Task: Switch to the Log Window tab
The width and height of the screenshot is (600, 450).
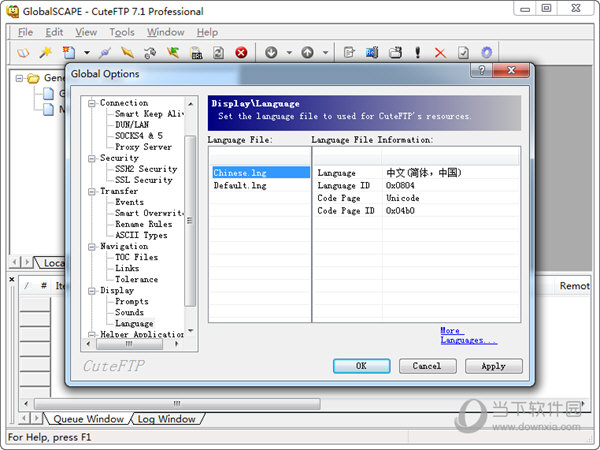Action: (166, 419)
